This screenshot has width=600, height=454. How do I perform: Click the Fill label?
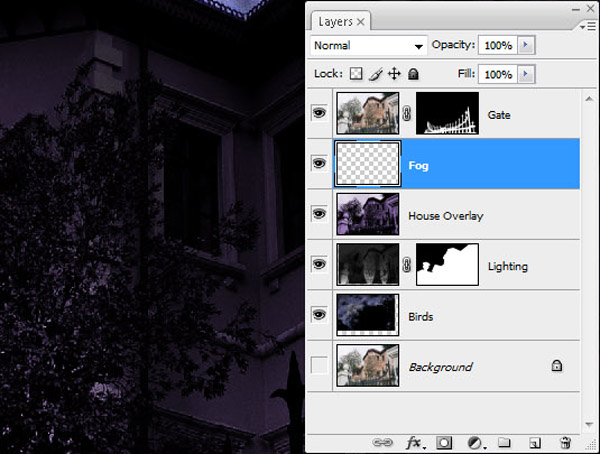[x=466, y=73]
